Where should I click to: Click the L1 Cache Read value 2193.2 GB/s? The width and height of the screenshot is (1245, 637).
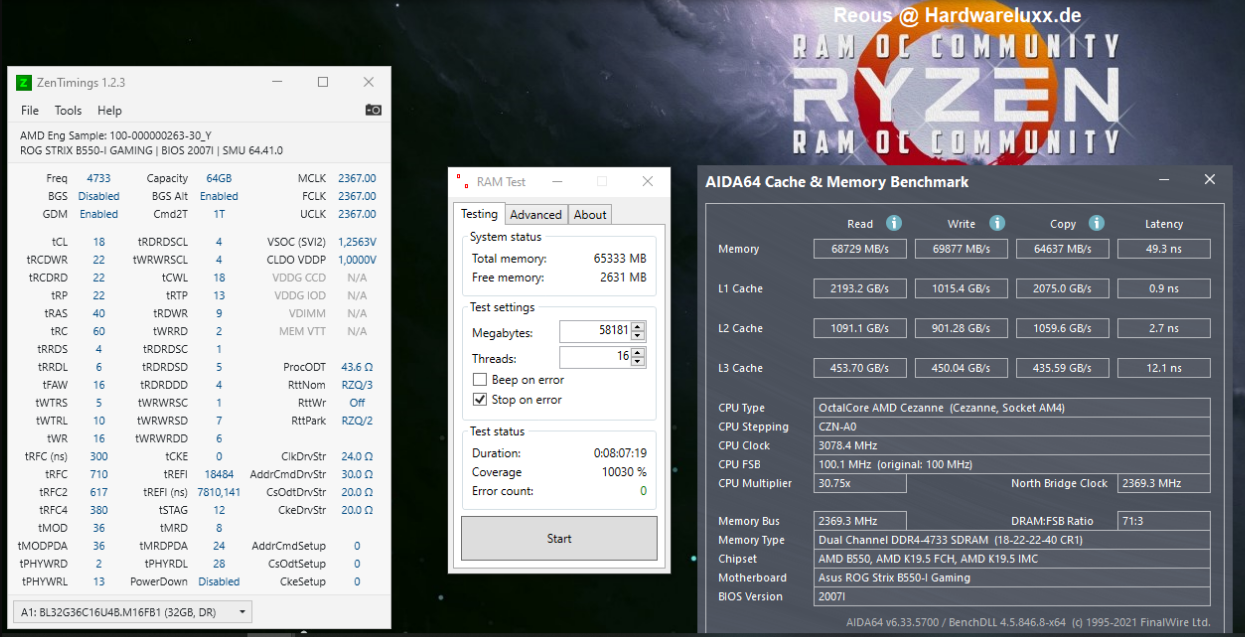tap(860, 289)
